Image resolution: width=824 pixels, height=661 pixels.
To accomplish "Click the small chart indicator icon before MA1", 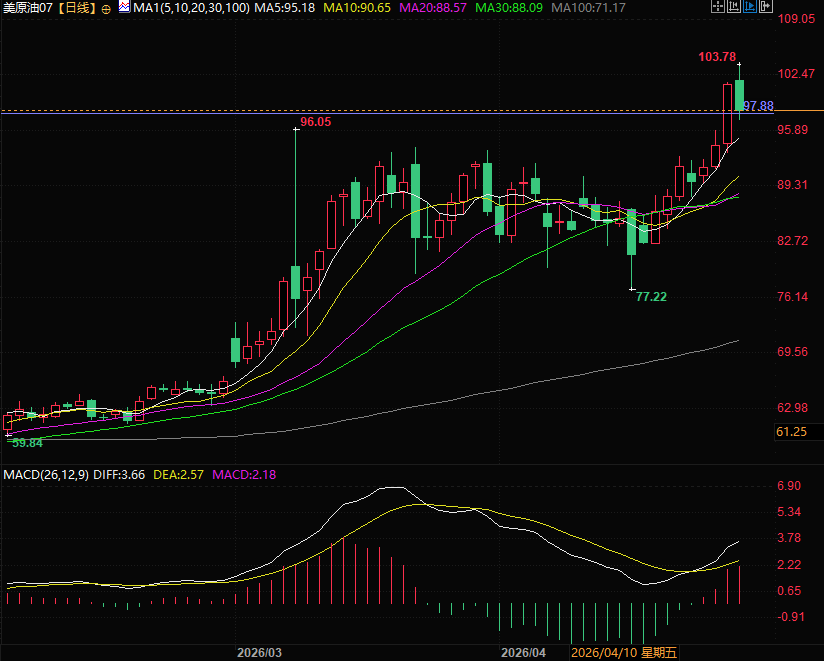I will (123, 8).
